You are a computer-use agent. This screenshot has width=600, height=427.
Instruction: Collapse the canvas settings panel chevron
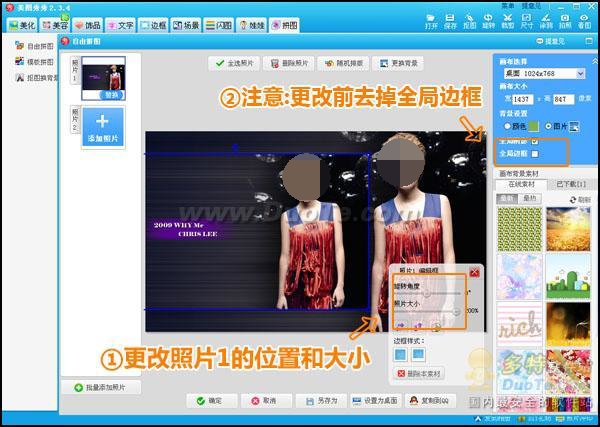pos(595,61)
